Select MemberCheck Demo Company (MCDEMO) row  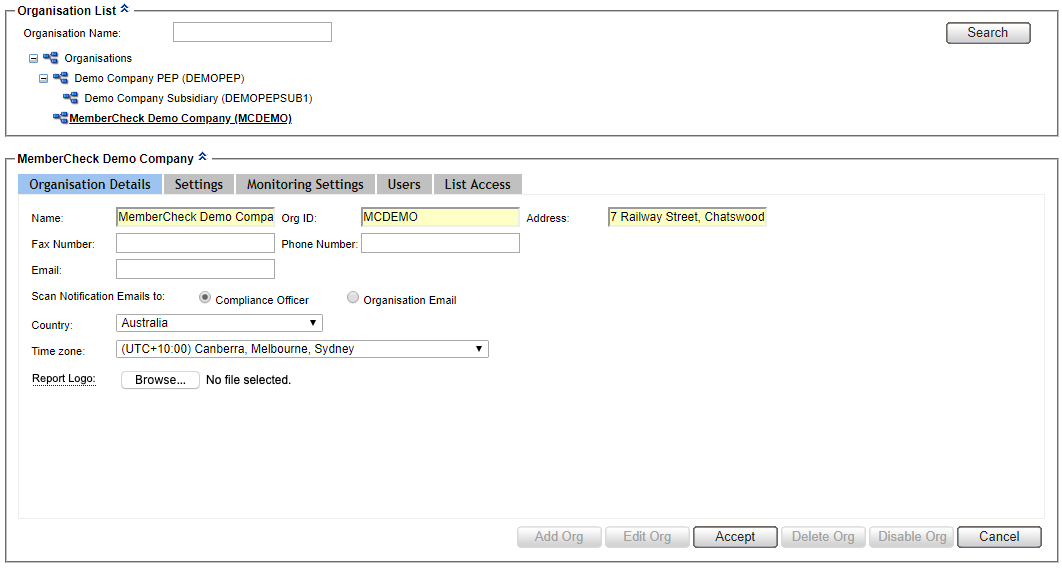coord(181,118)
